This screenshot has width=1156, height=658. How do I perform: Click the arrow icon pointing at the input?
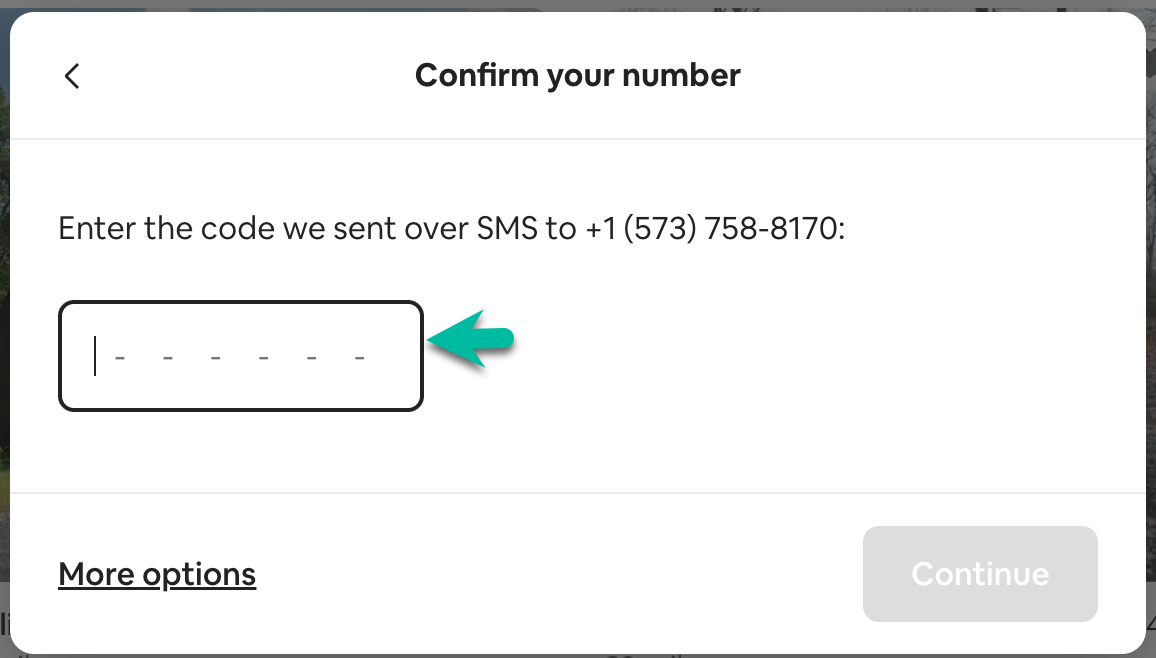coord(470,340)
